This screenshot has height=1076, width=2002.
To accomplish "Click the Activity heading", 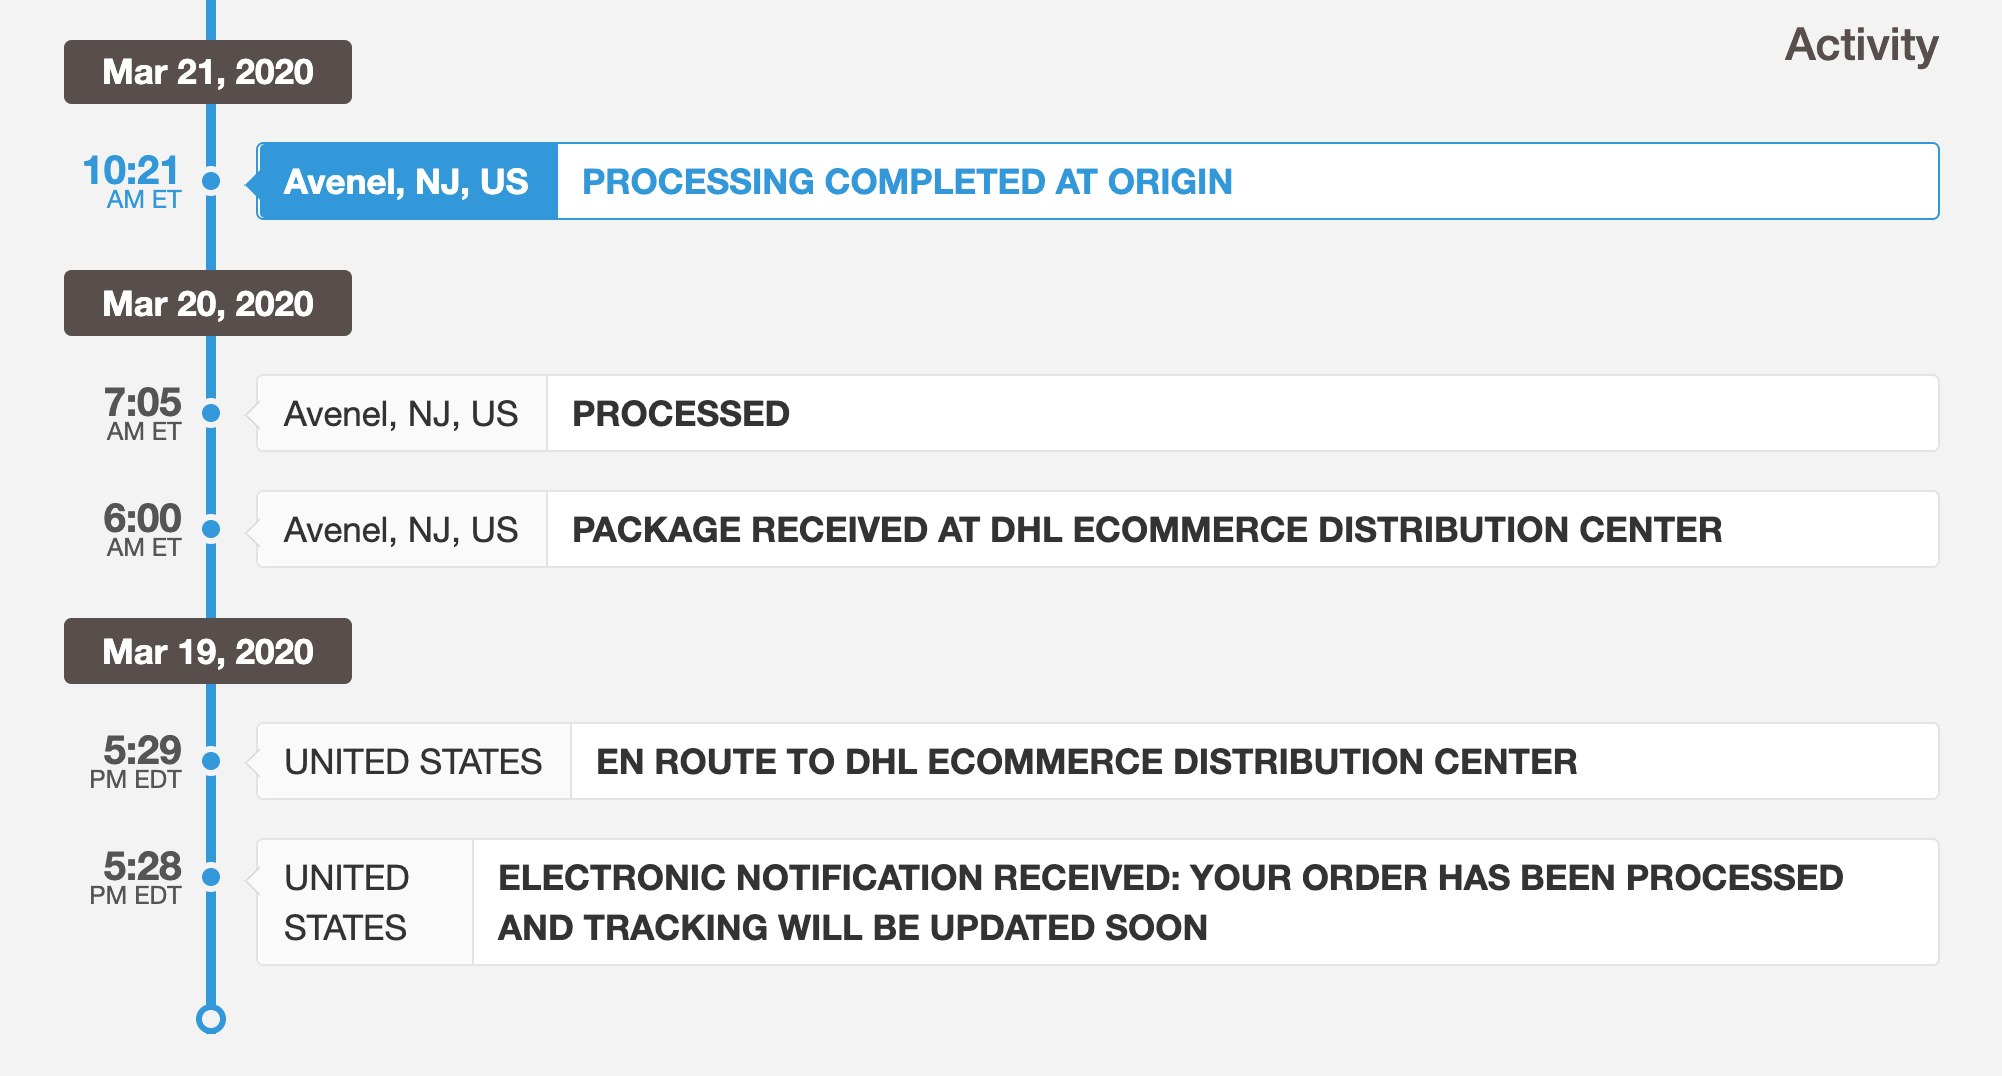I will pos(1861,45).
